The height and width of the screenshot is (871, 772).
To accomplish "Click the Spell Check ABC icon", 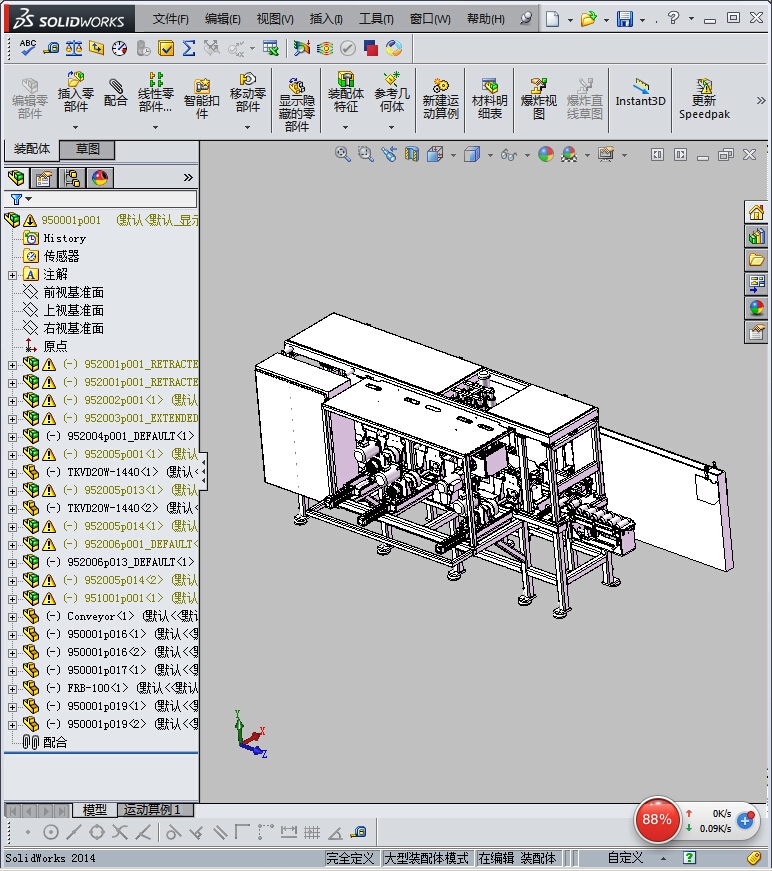I will pyautogui.click(x=27, y=48).
